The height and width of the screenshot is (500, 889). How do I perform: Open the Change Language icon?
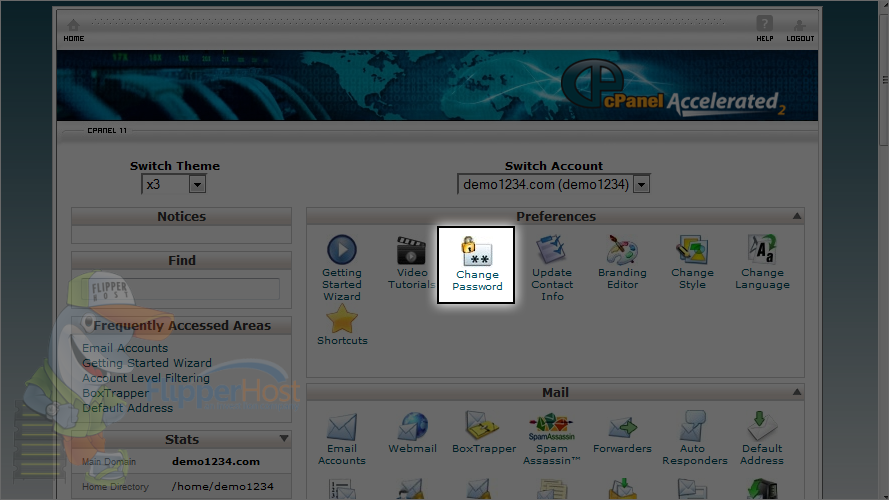pyautogui.click(x=762, y=249)
